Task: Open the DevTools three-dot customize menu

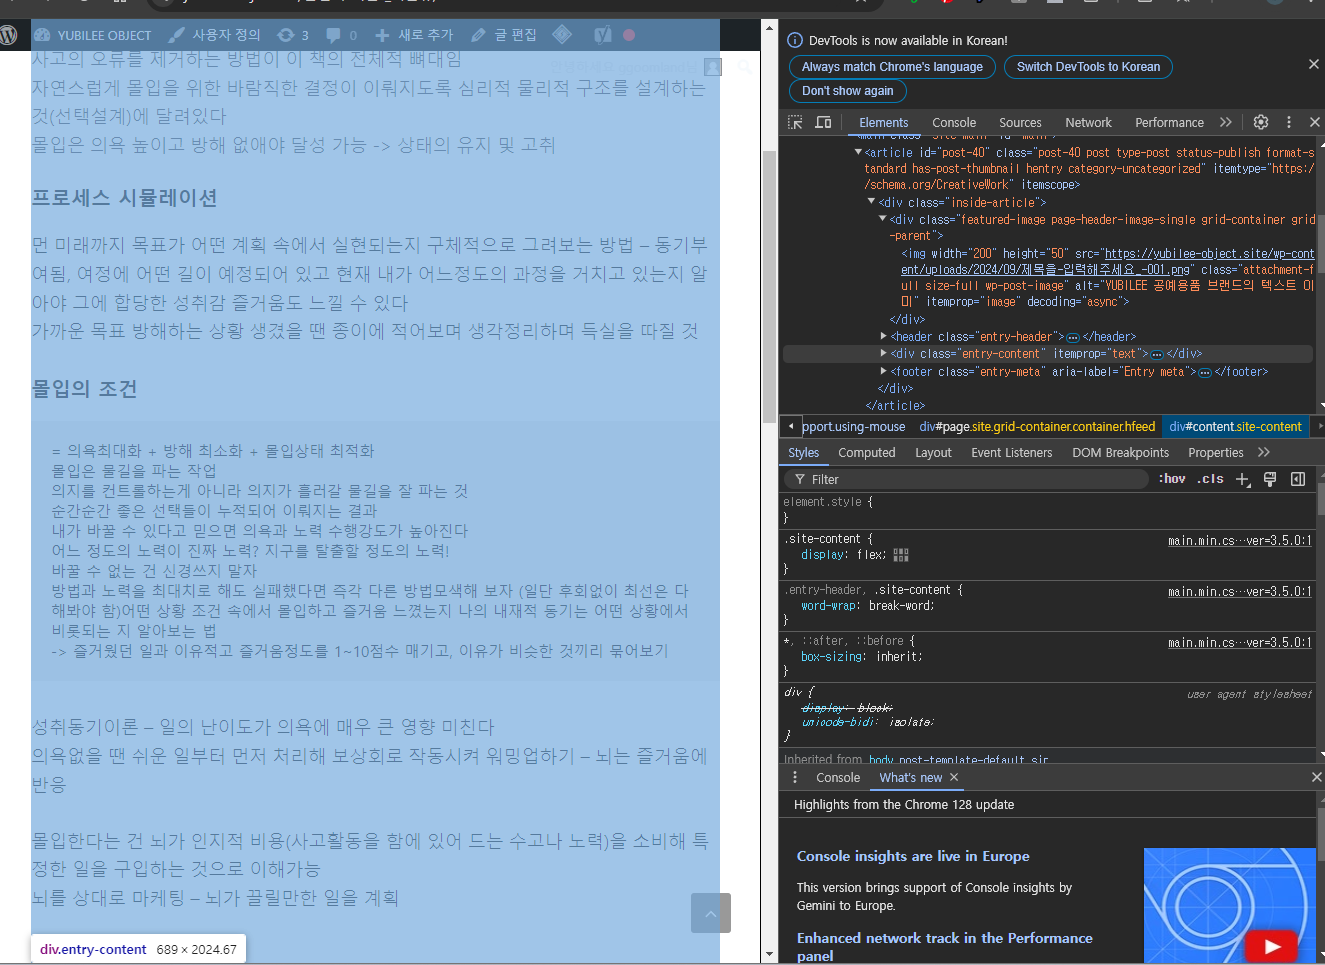Action: pos(1289,122)
